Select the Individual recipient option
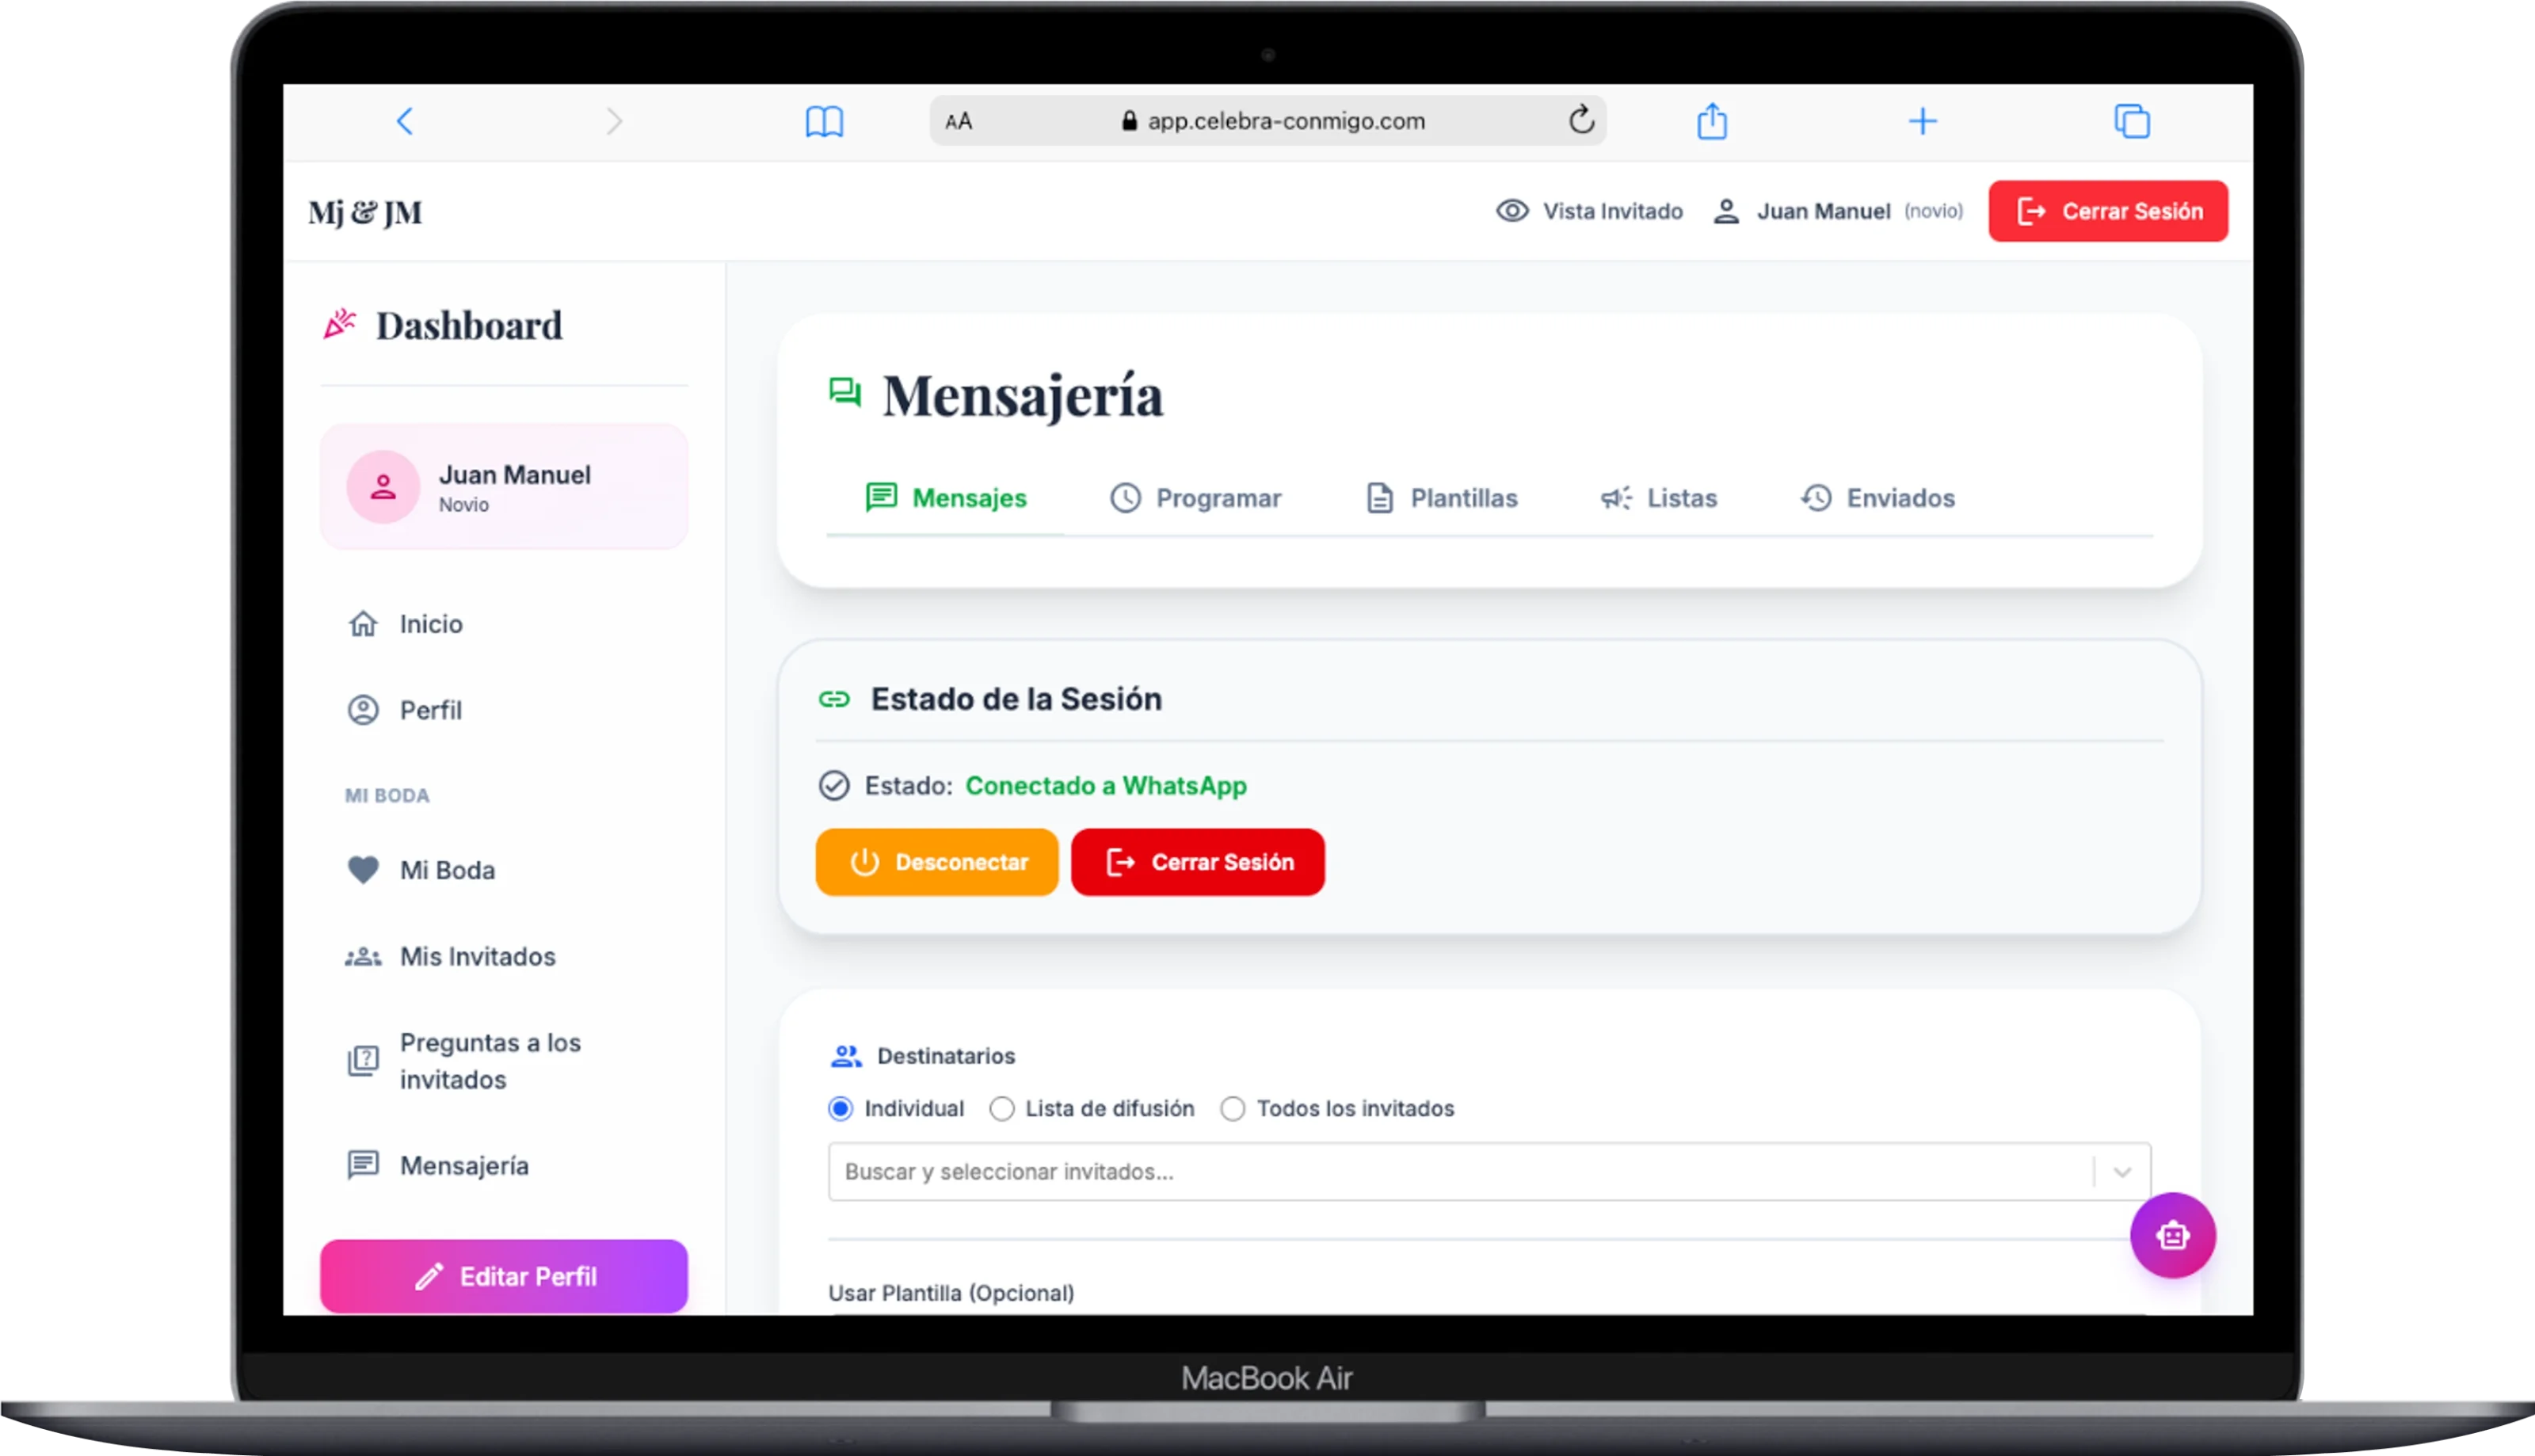 click(840, 1108)
